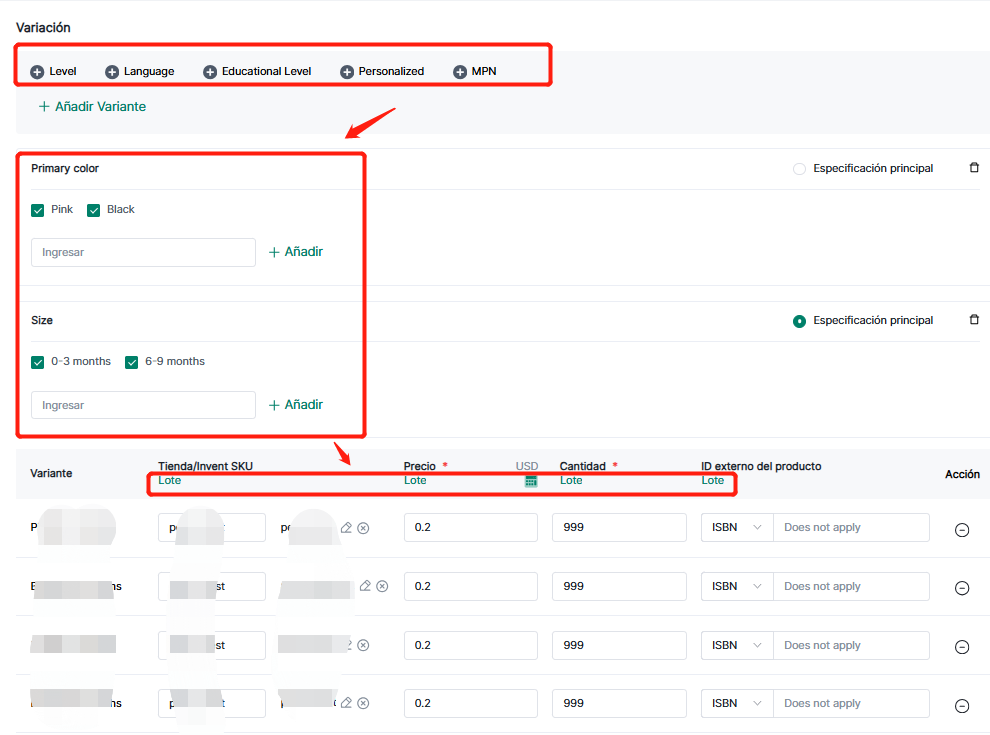Click the plus icon beside Level
The height and width of the screenshot is (735, 990).
(37, 72)
